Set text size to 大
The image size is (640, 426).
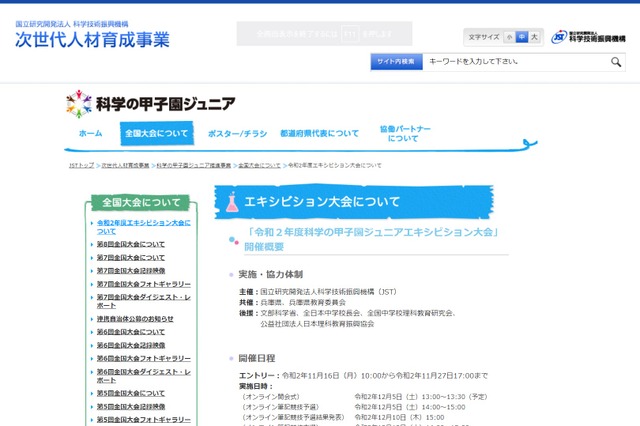pyautogui.click(x=534, y=37)
